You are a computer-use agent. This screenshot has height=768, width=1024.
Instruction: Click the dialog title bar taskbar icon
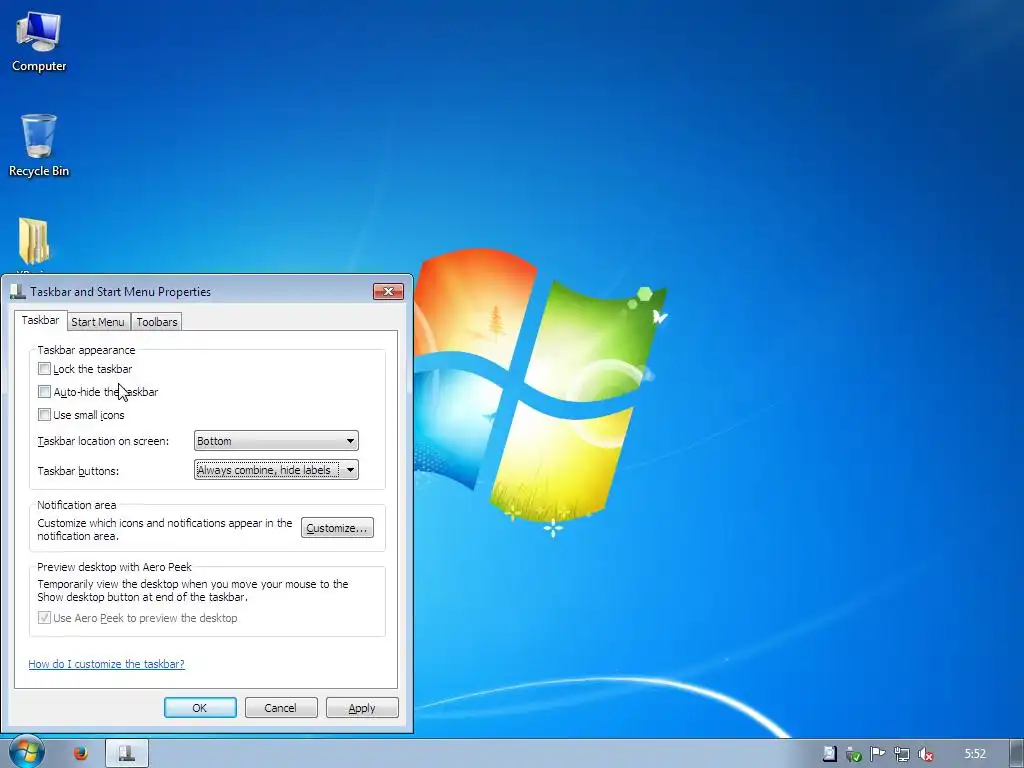(18, 291)
